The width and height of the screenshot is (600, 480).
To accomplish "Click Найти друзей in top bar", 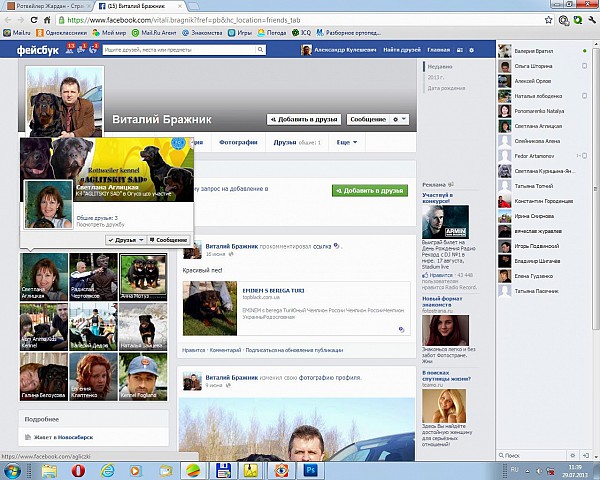I will tap(402, 50).
